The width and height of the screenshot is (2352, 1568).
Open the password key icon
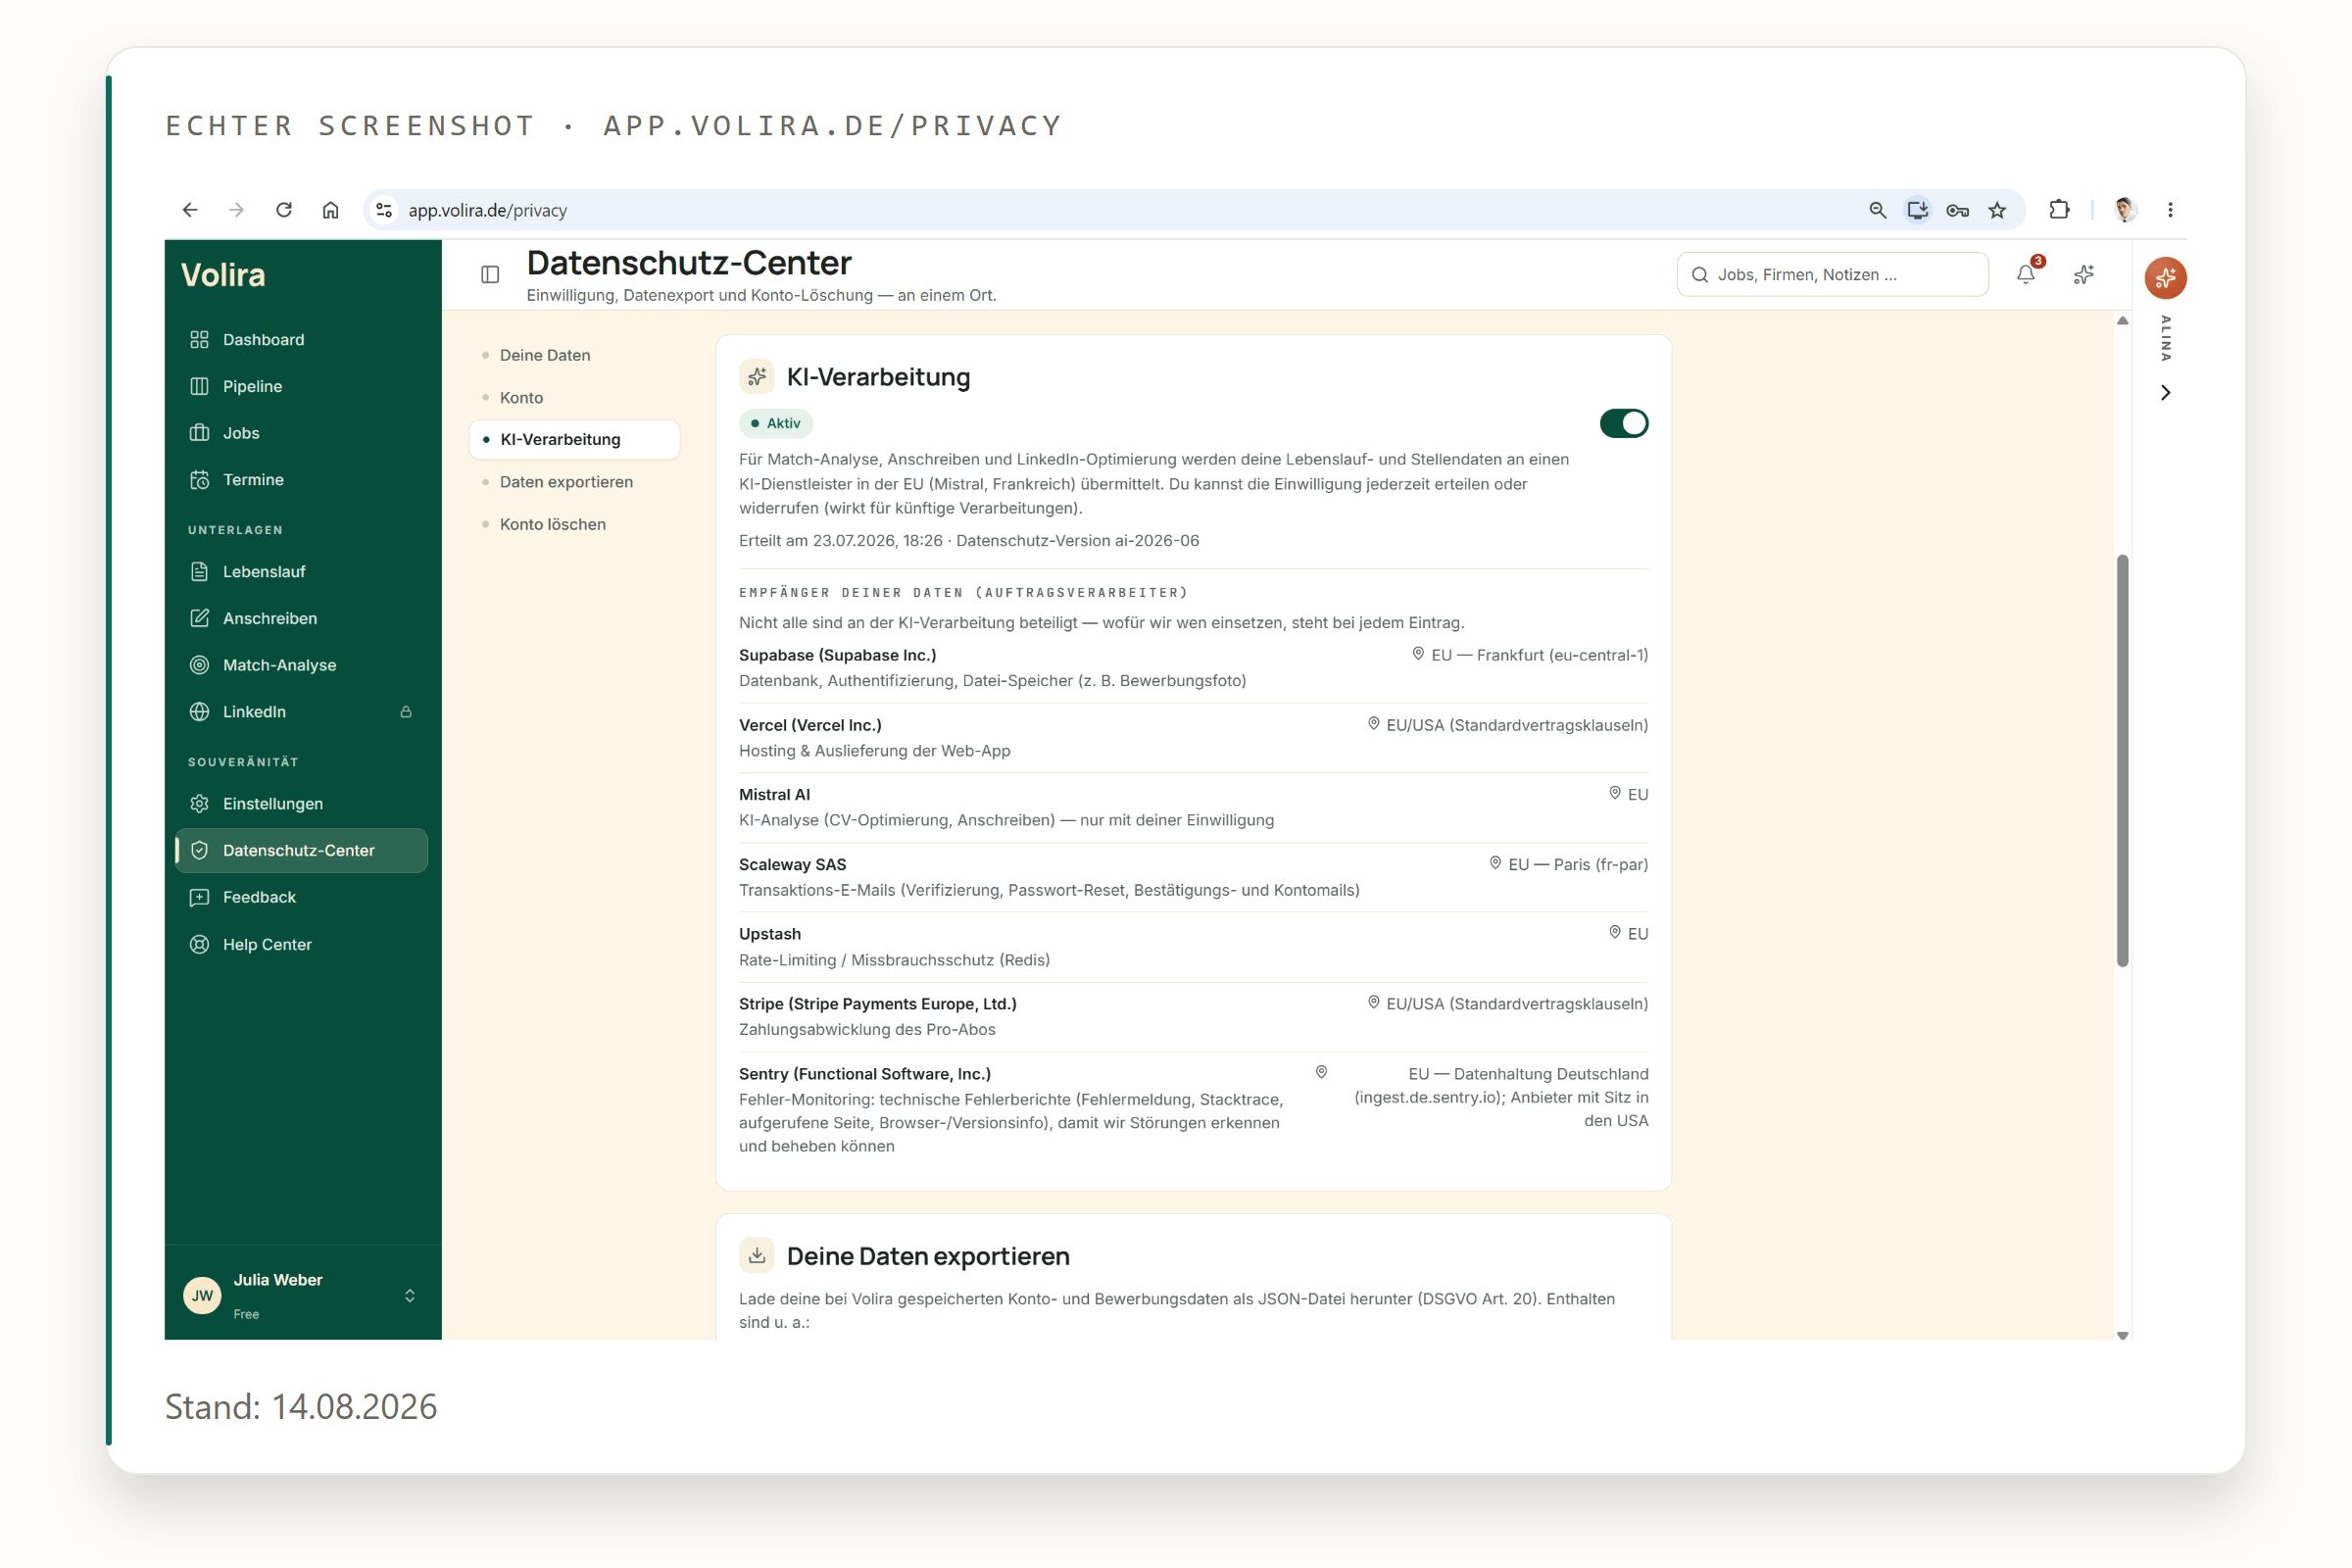pyautogui.click(x=1957, y=210)
